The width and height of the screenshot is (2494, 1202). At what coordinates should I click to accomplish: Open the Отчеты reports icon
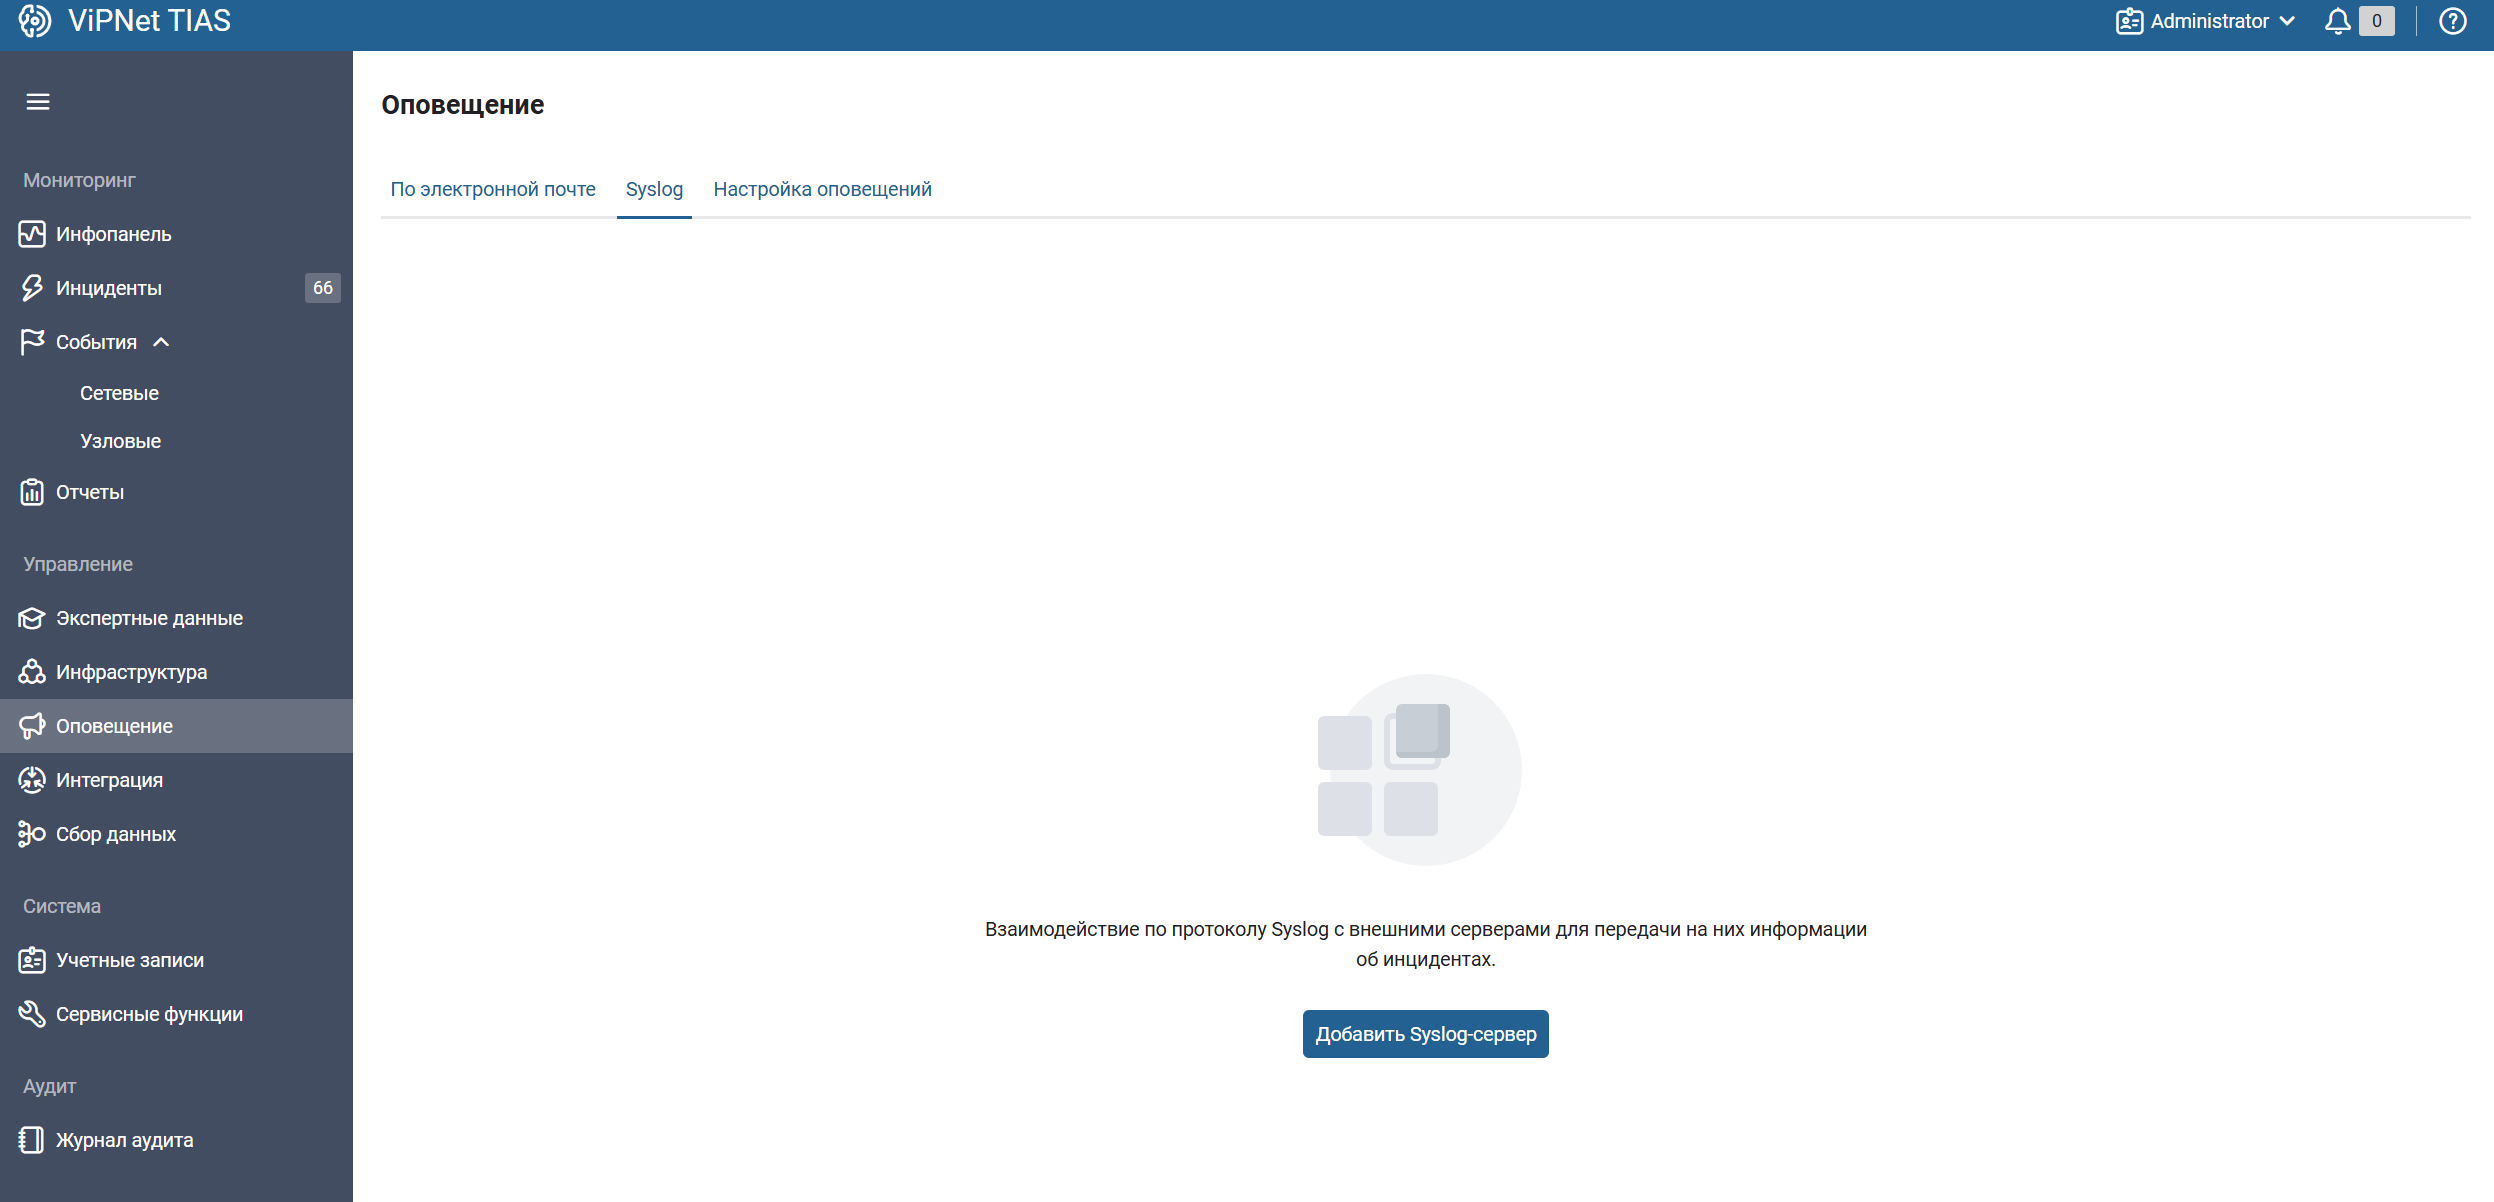pos(31,491)
